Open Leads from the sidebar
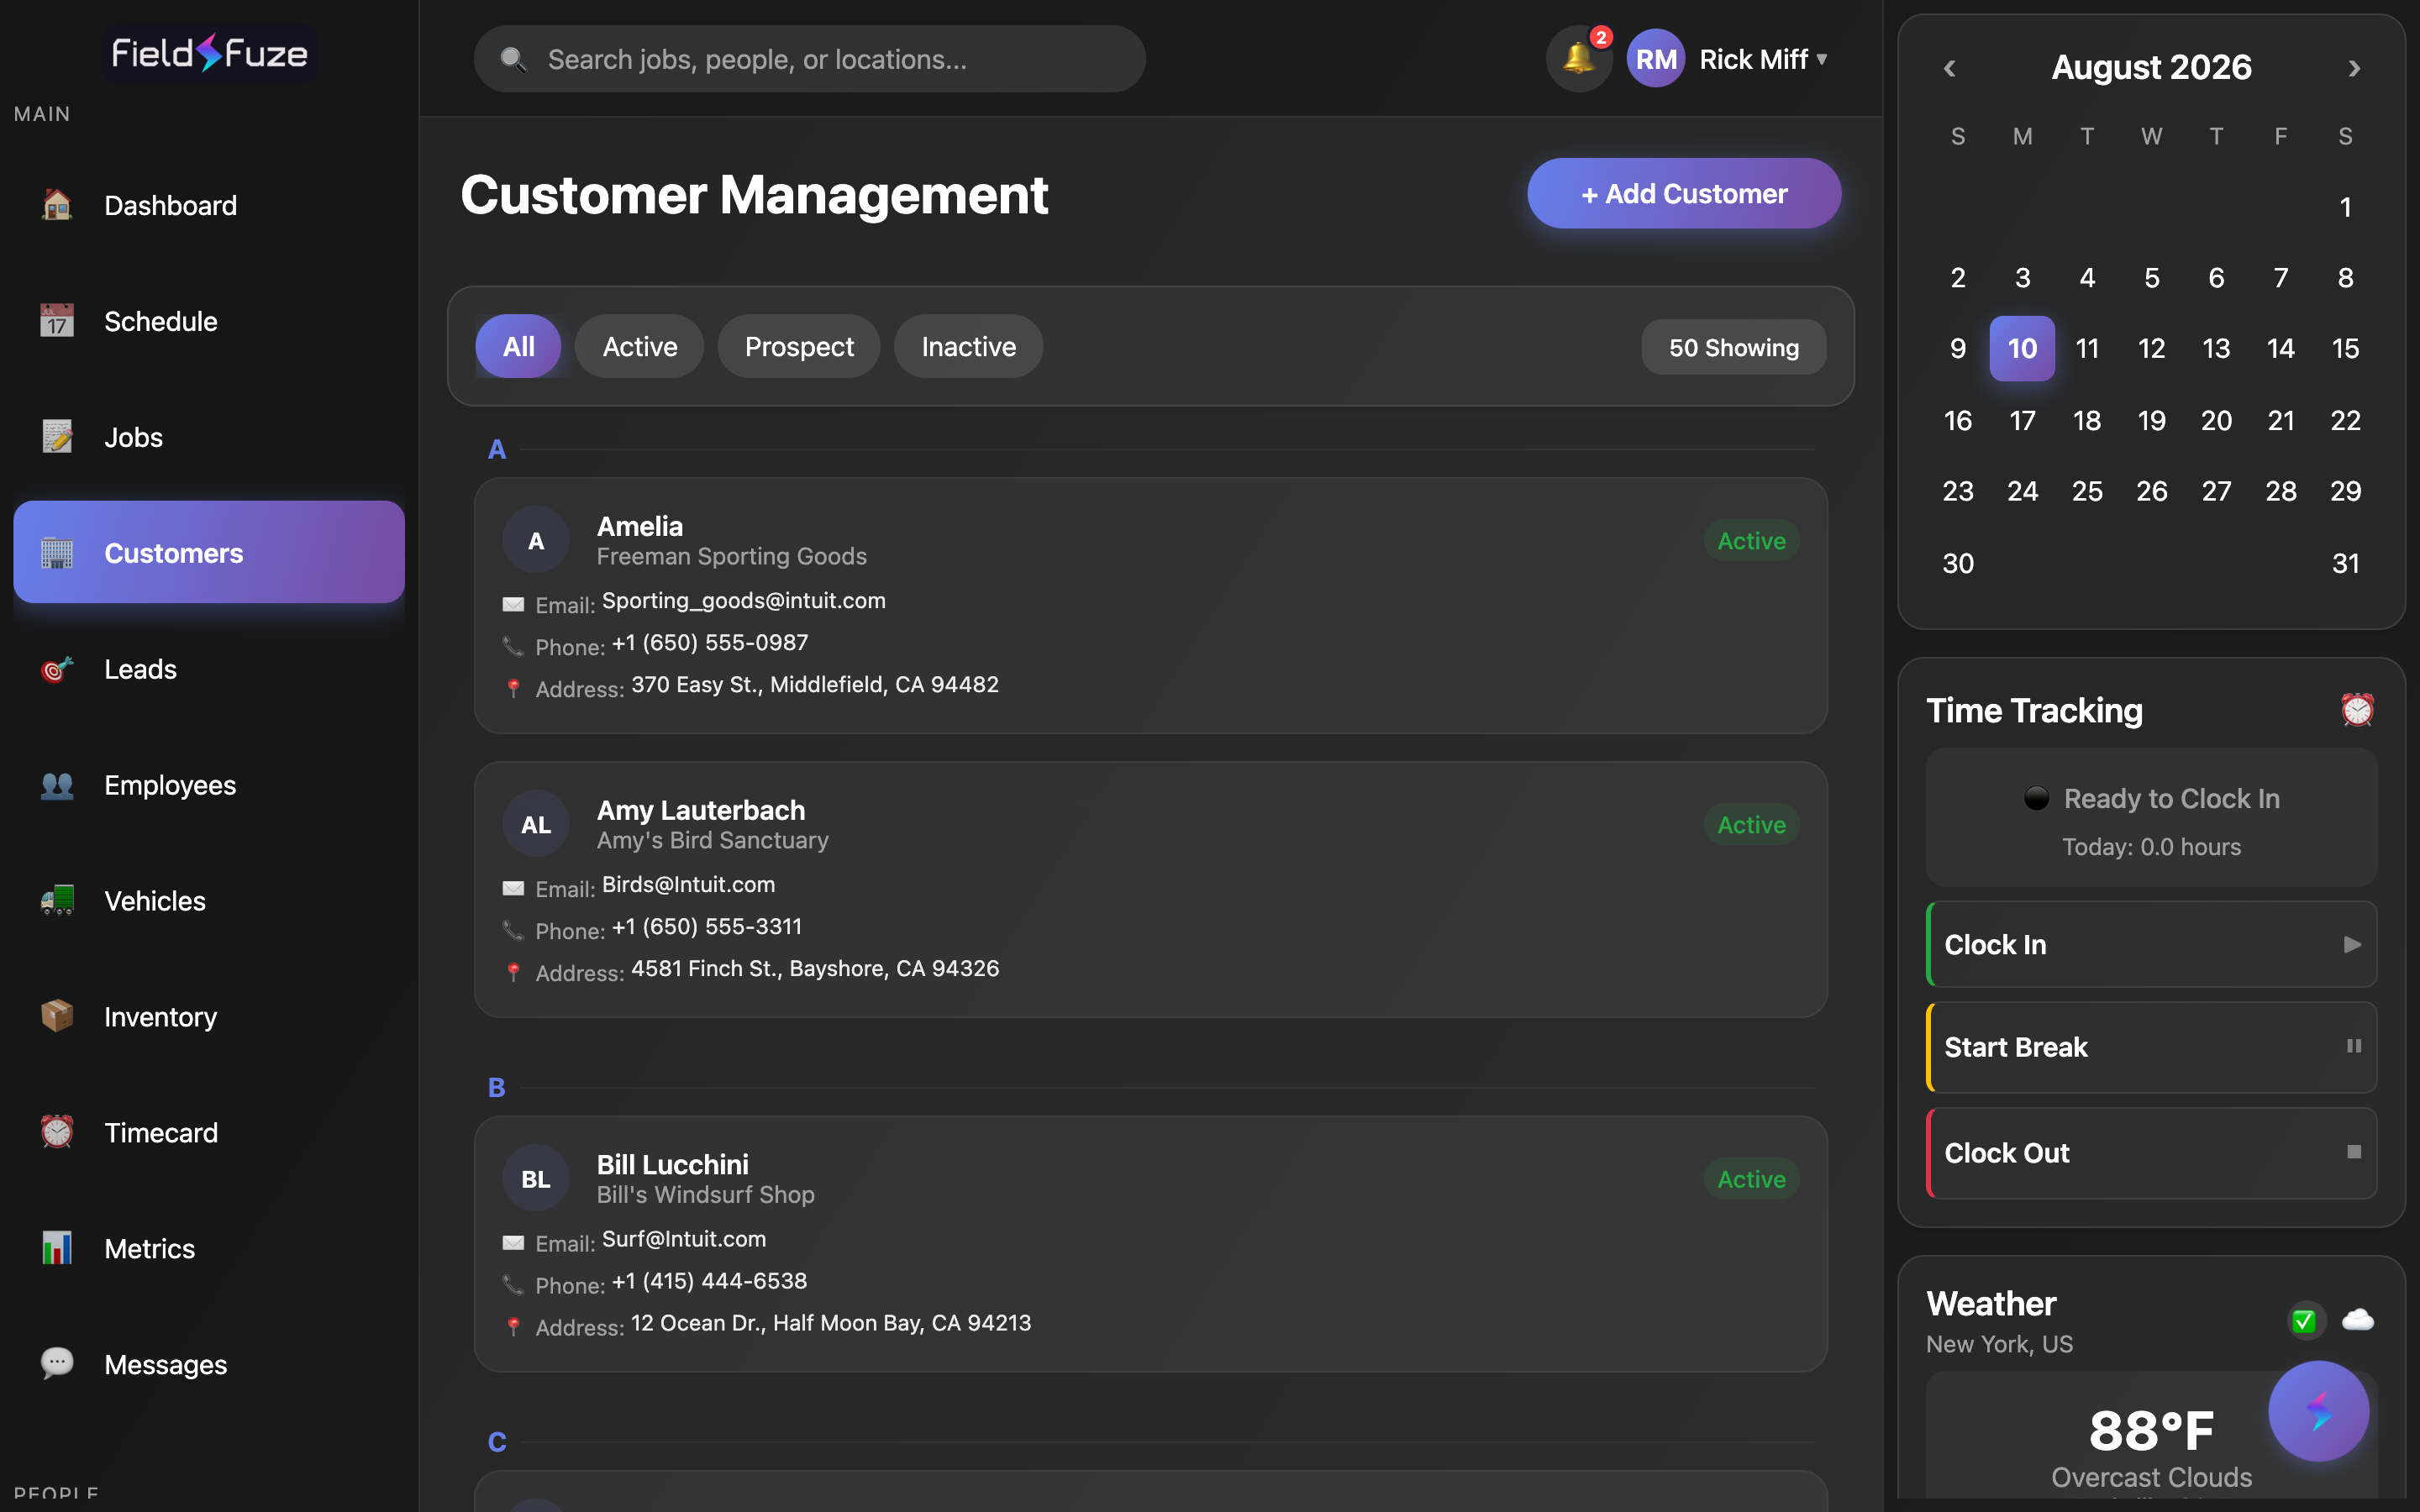 click(x=209, y=669)
